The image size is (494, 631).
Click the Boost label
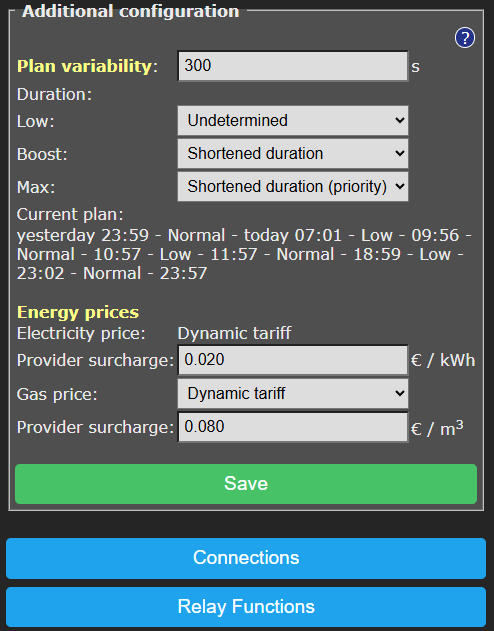42,155
